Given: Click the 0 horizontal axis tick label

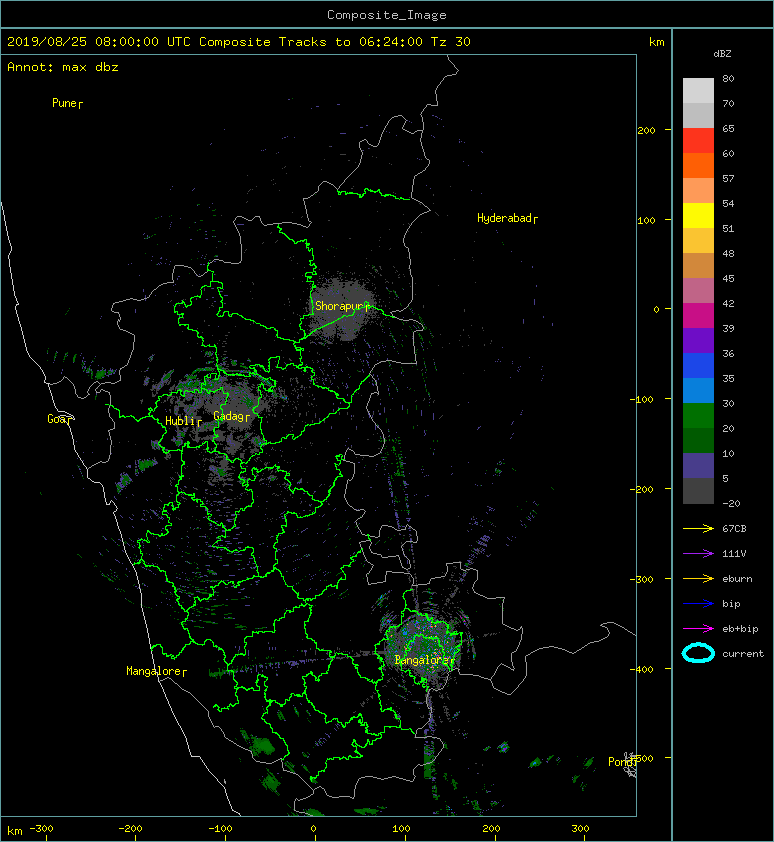Looking at the screenshot, I should (x=314, y=829).
